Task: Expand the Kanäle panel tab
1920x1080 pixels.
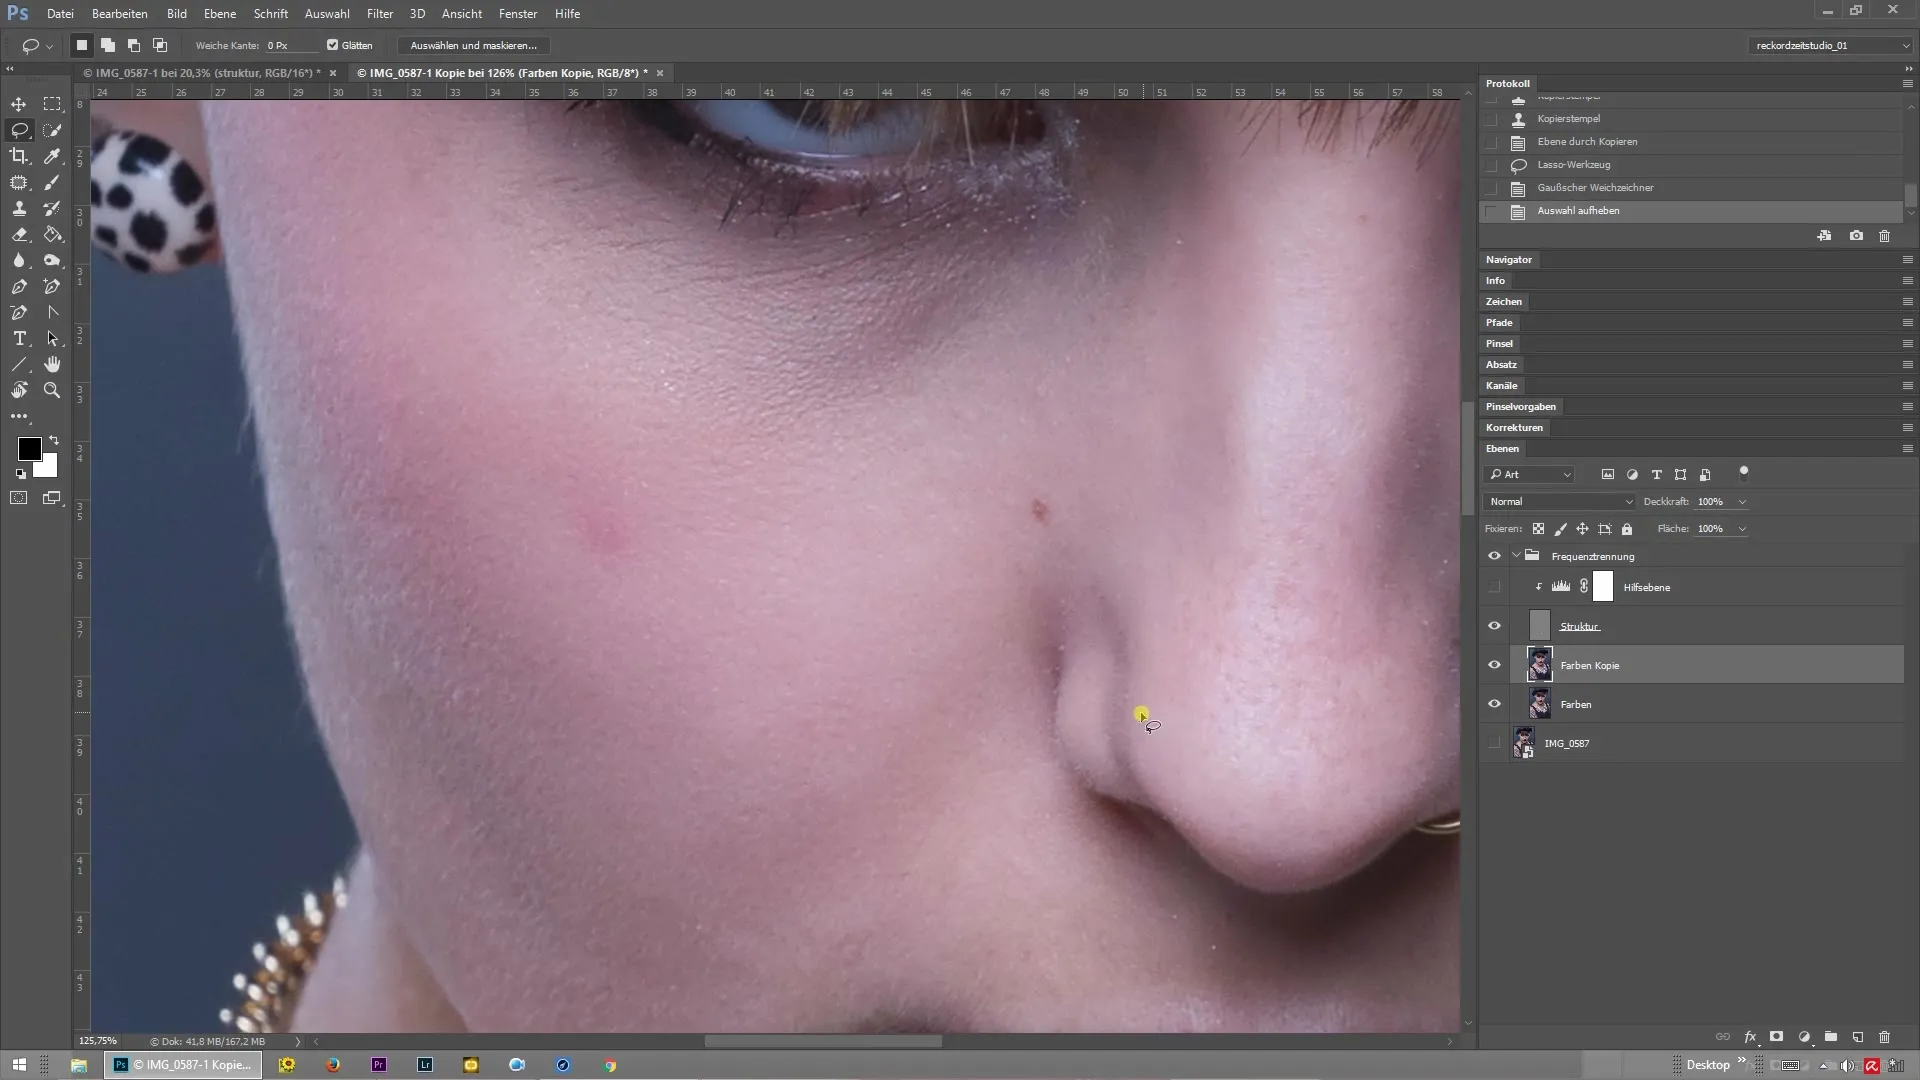Action: (x=1501, y=386)
